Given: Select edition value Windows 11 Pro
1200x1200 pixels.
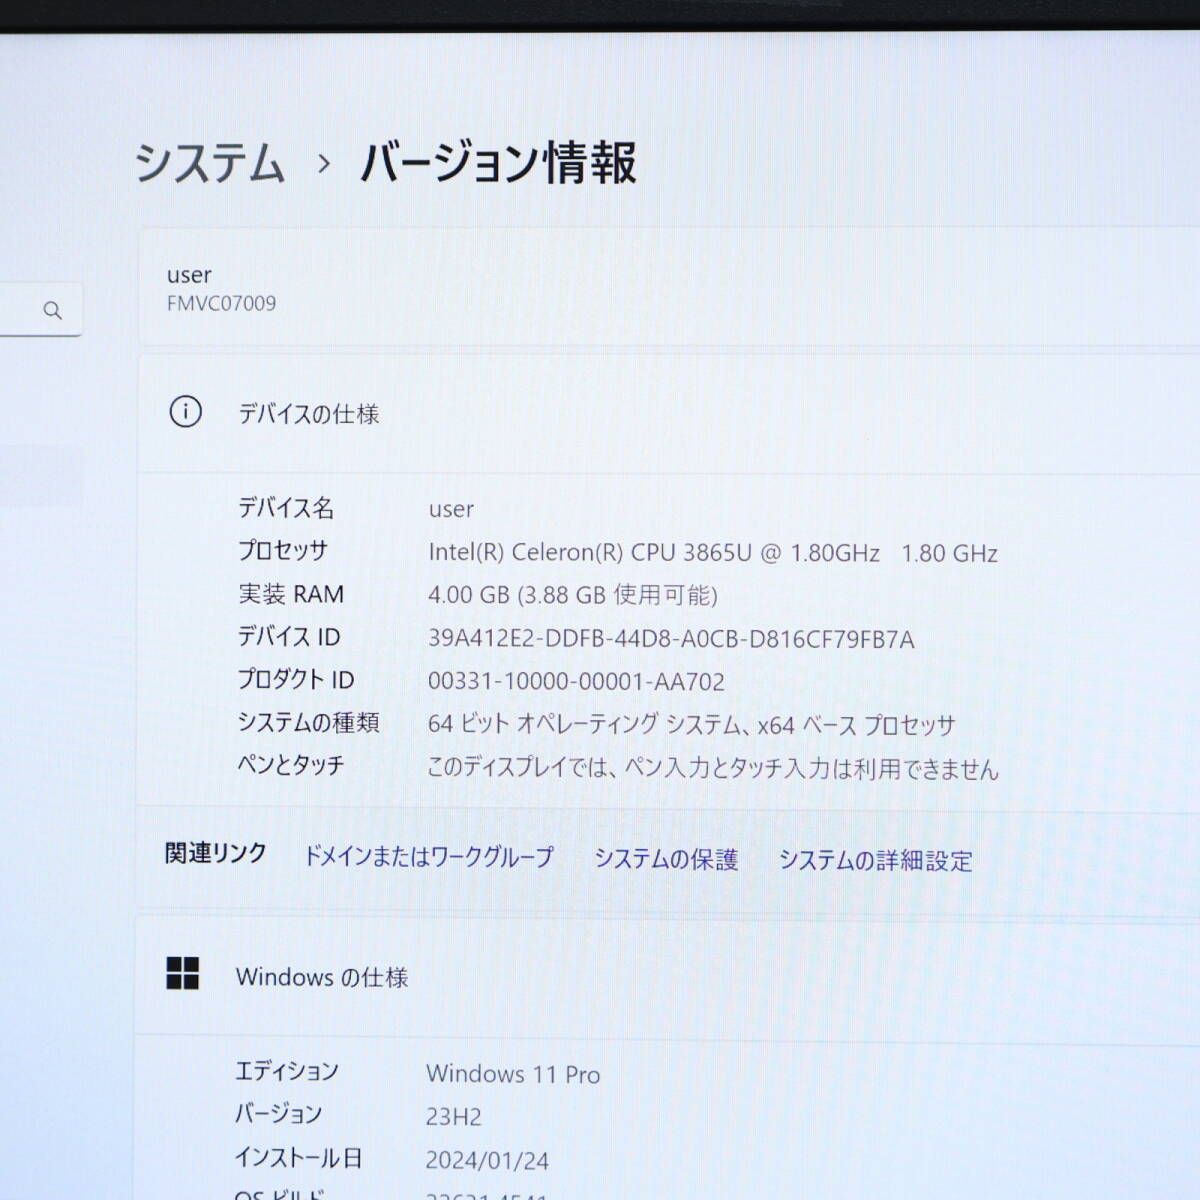Looking at the screenshot, I should [513, 1074].
